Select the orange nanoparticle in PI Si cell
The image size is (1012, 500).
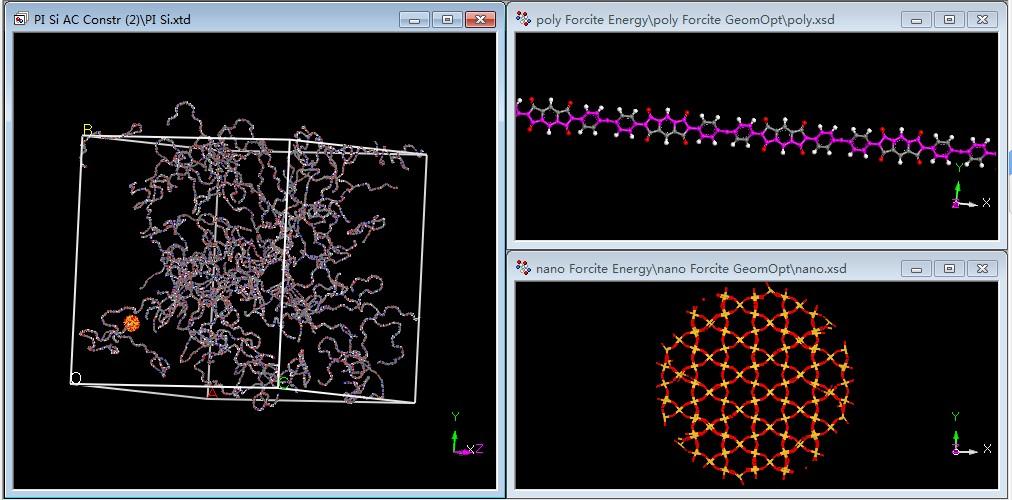tap(132, 323)
